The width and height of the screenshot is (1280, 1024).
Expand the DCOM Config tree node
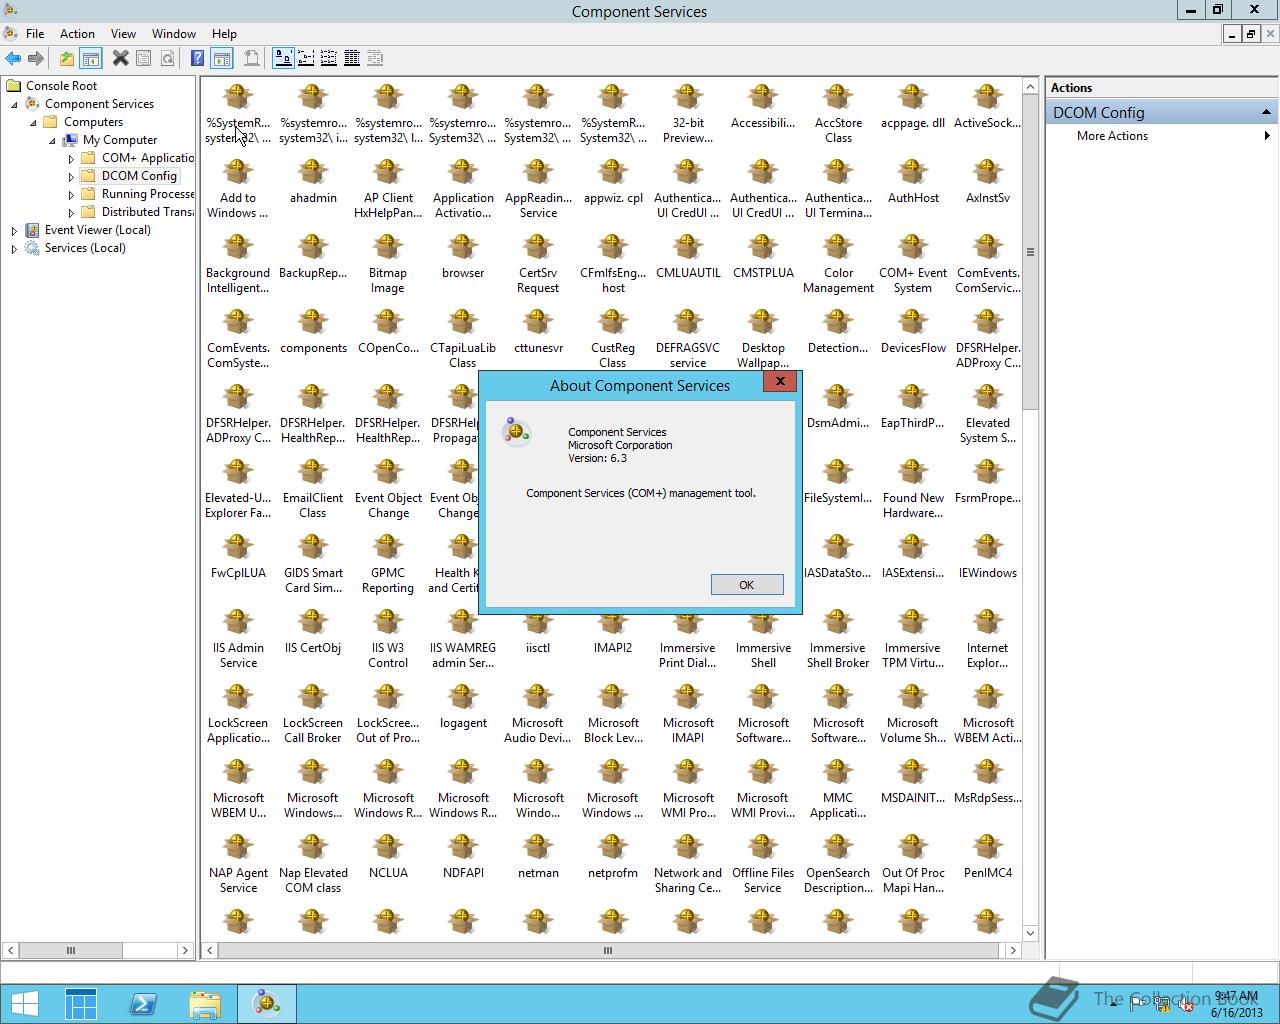[71, 176]
